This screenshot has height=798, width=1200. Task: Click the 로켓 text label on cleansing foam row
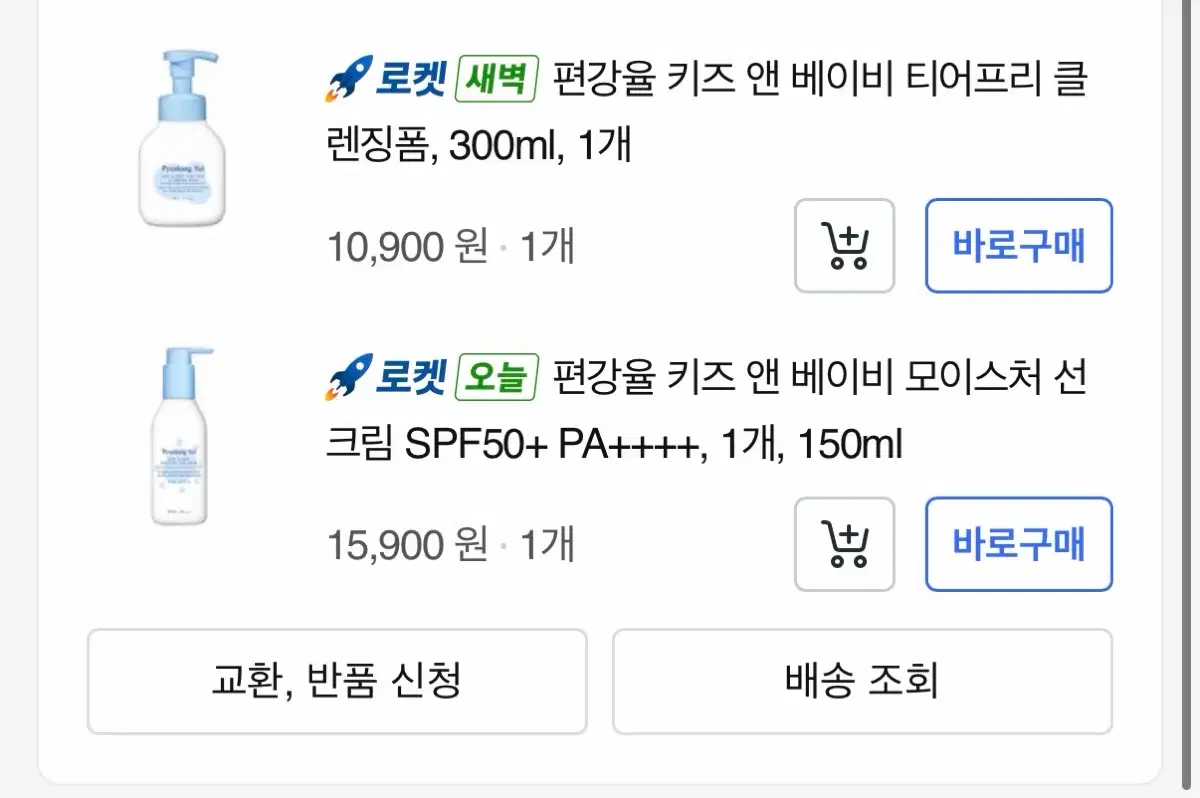click(410, 80)
